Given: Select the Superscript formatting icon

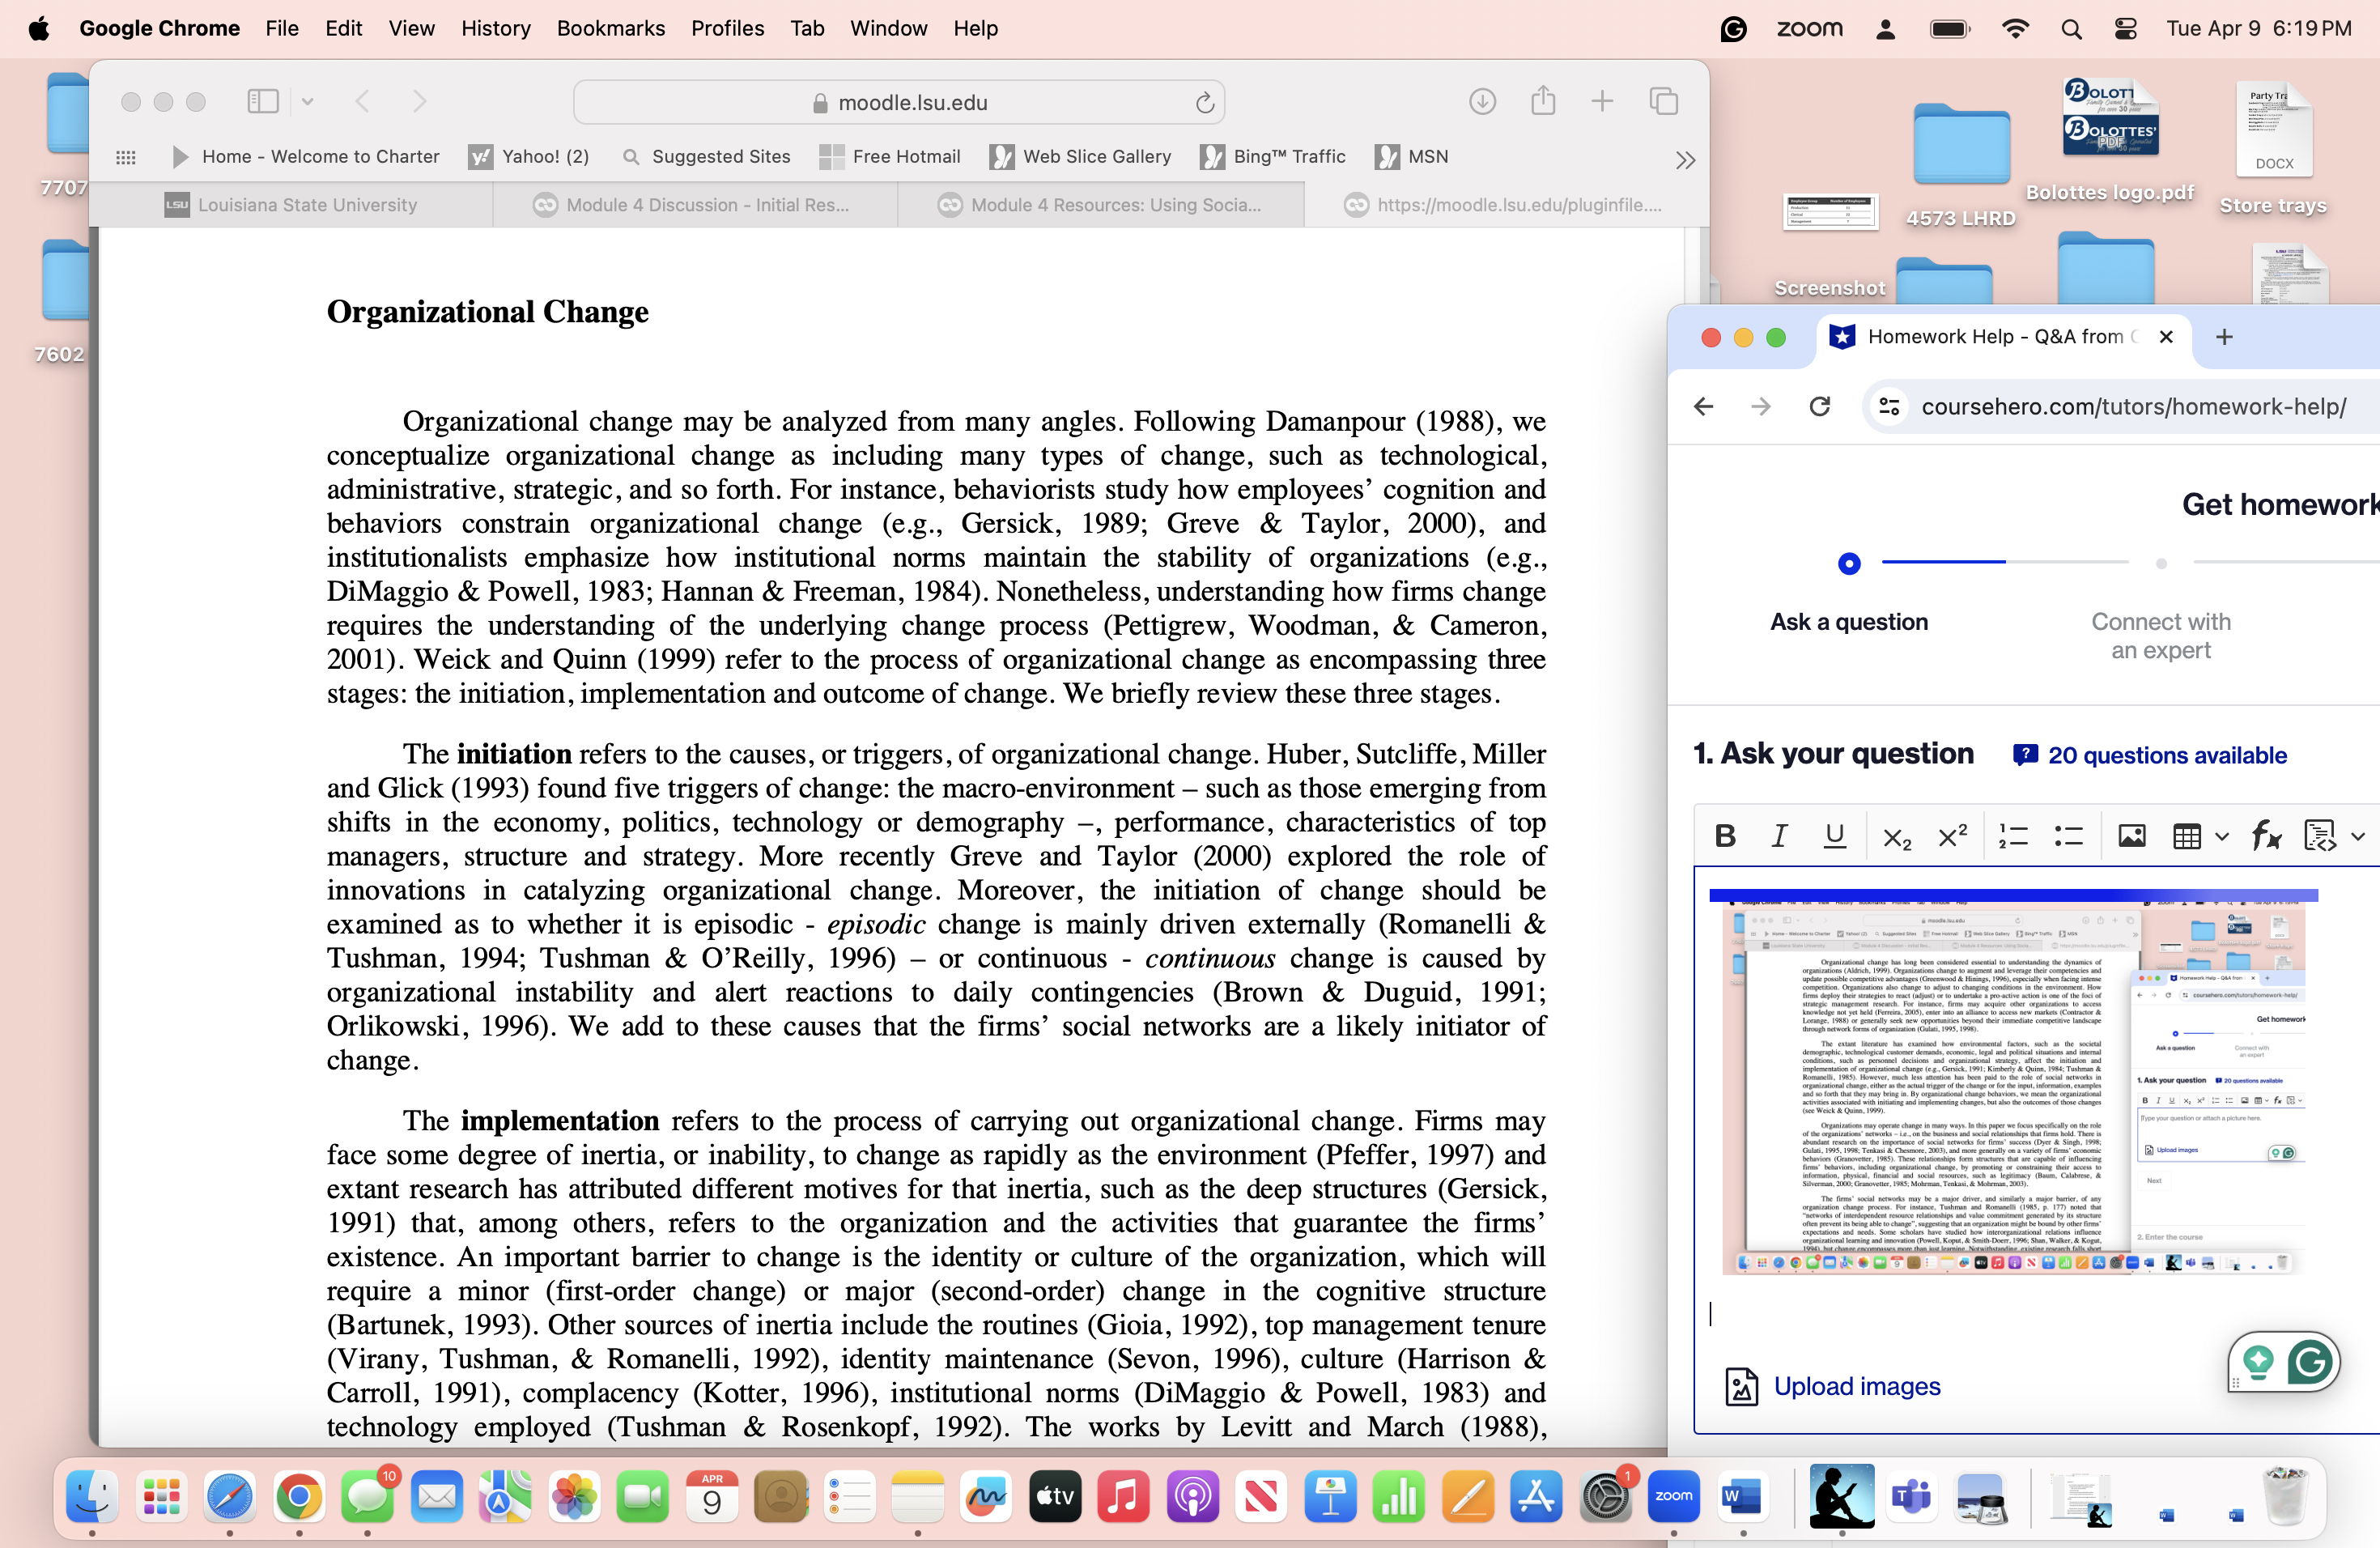Looking at the screenshot, I should coord(1950,836).
